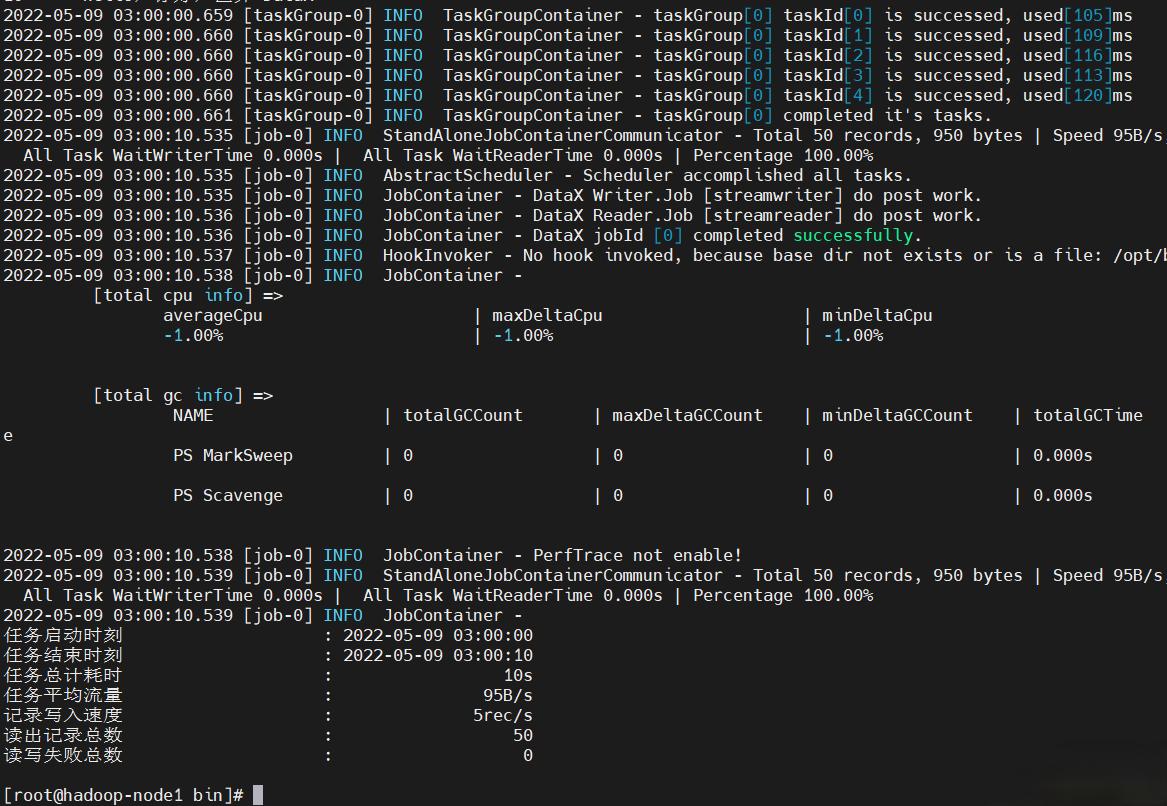Click the 'PerfTrace not enable!' message
Image resolution: width=1167 pixels, height=806 pixels.
tap(635, 555)
